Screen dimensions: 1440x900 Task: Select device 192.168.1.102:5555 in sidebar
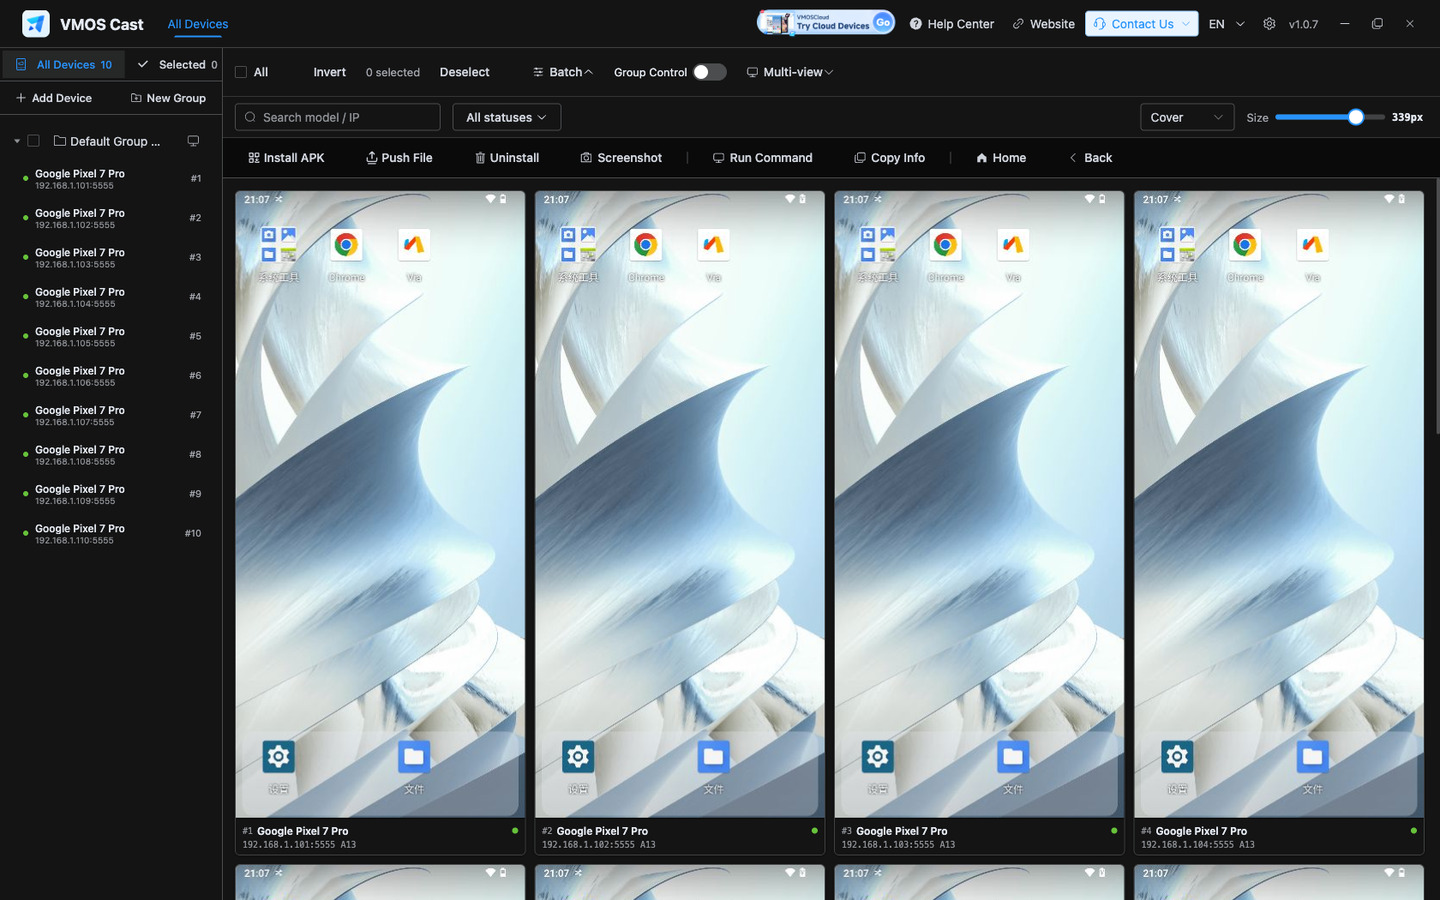coord(111,218)
